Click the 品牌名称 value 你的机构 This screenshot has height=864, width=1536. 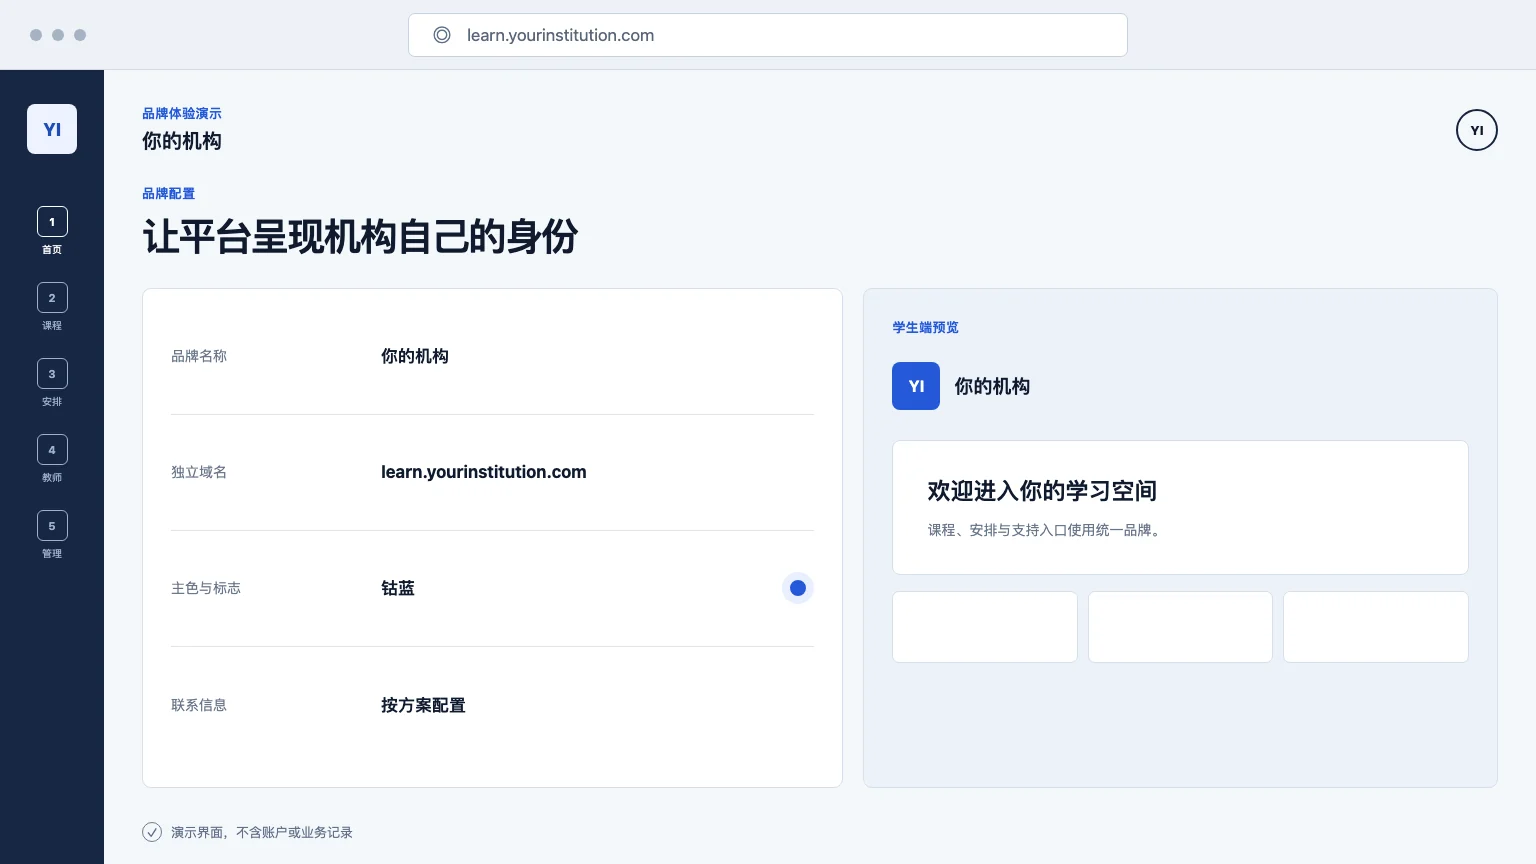click(x=415, y=356)
